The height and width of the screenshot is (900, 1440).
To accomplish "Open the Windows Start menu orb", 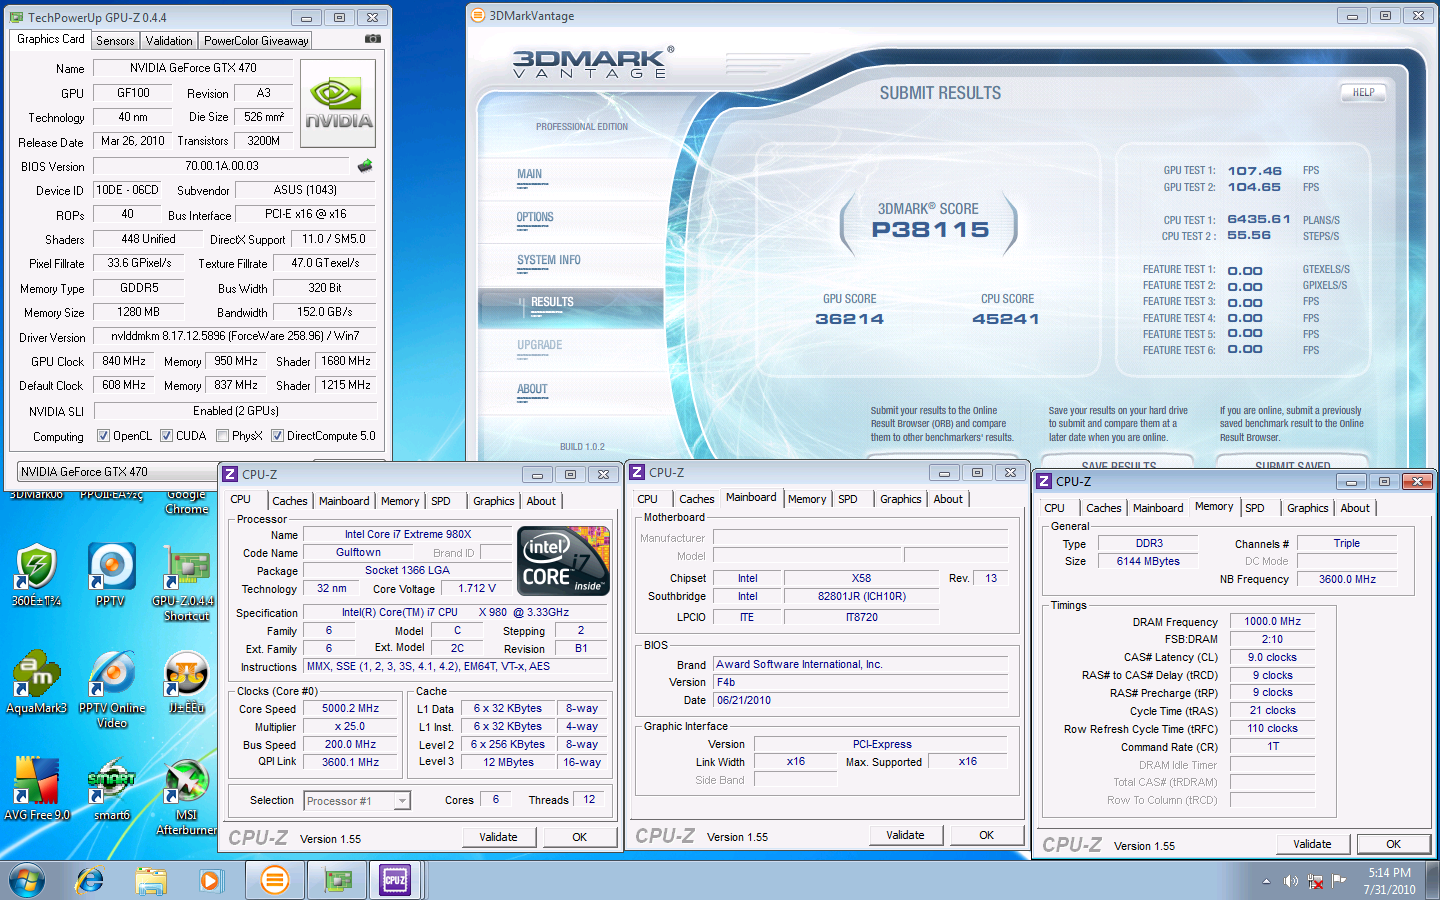I will point(27,880).
